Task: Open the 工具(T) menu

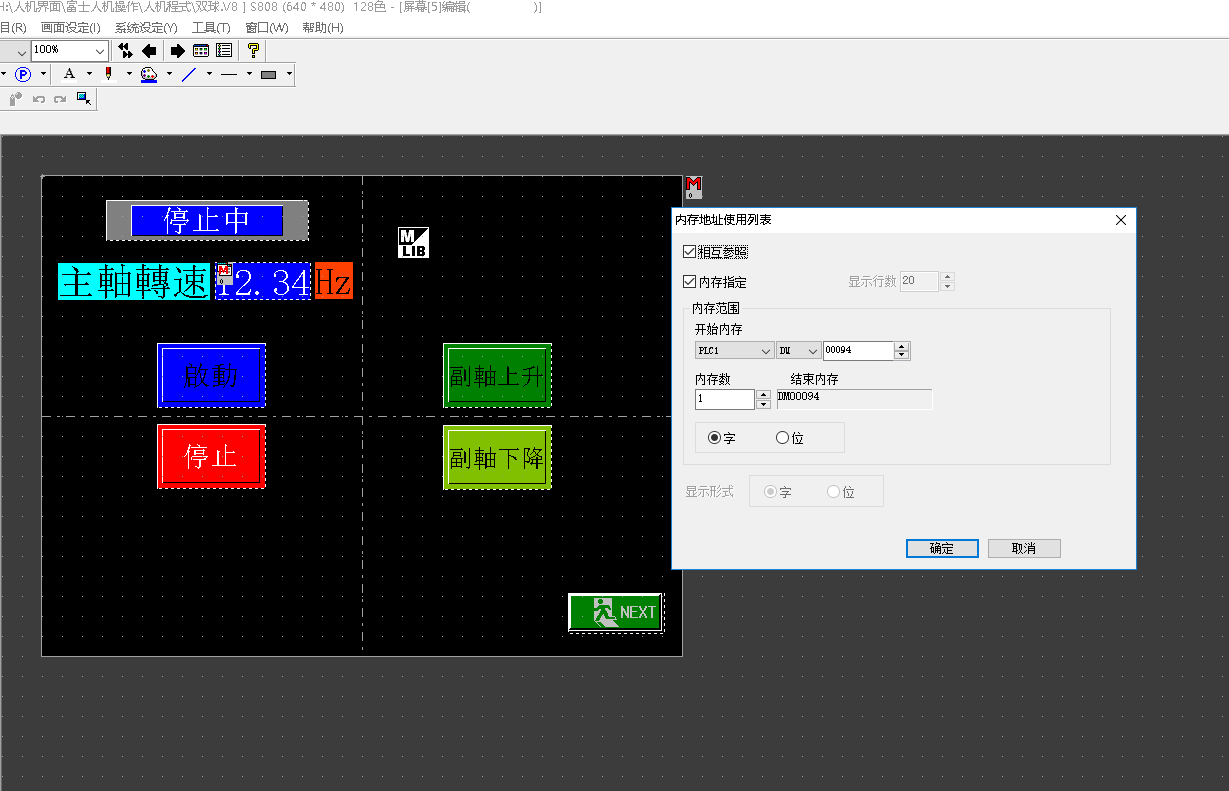Action: pos(210,28)
